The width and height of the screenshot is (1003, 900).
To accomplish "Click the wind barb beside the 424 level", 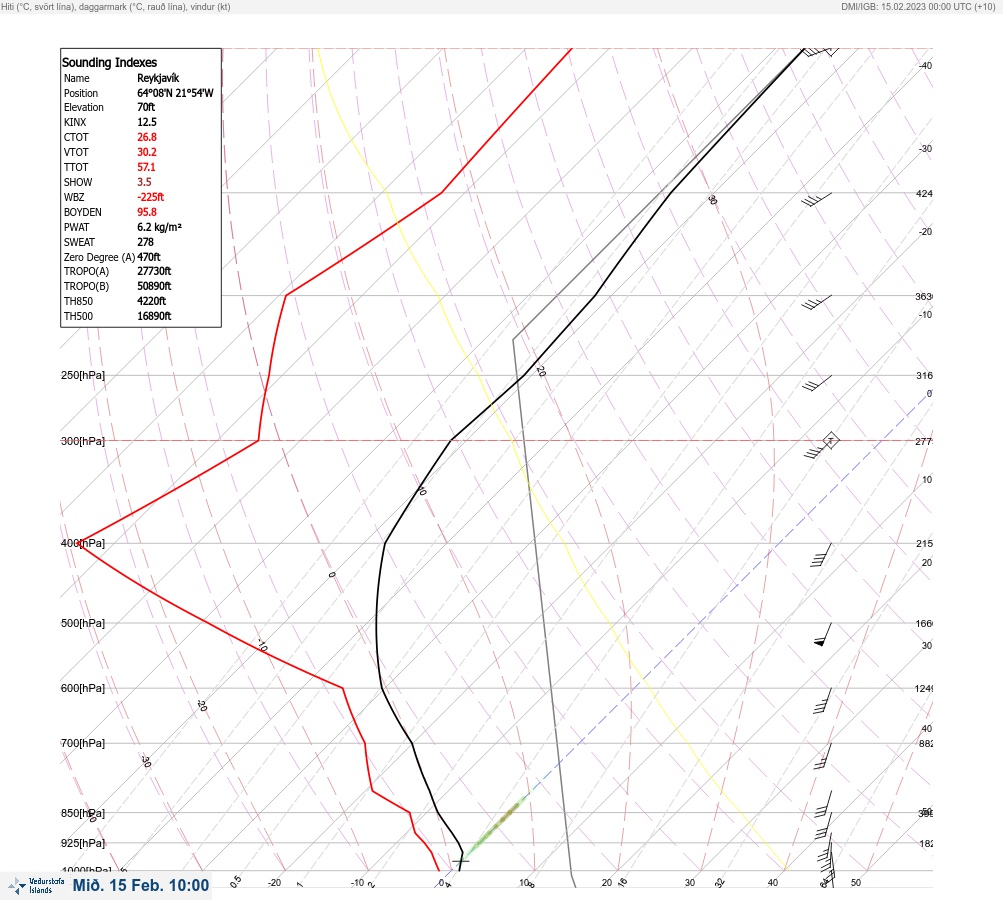I will (x=816, y=200).
